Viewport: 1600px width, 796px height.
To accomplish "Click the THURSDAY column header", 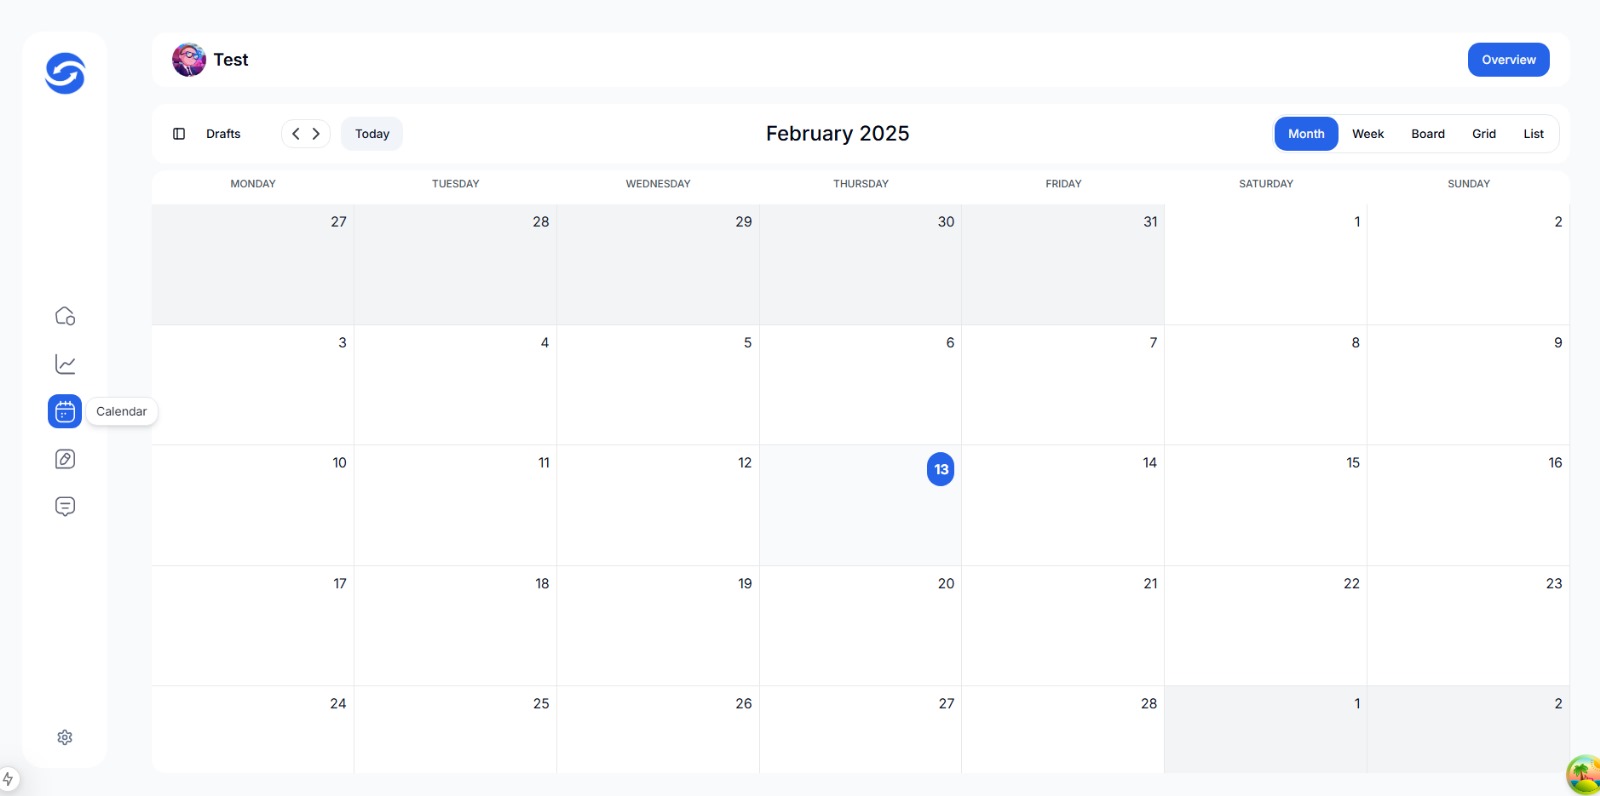I will (x=861, y=184).
